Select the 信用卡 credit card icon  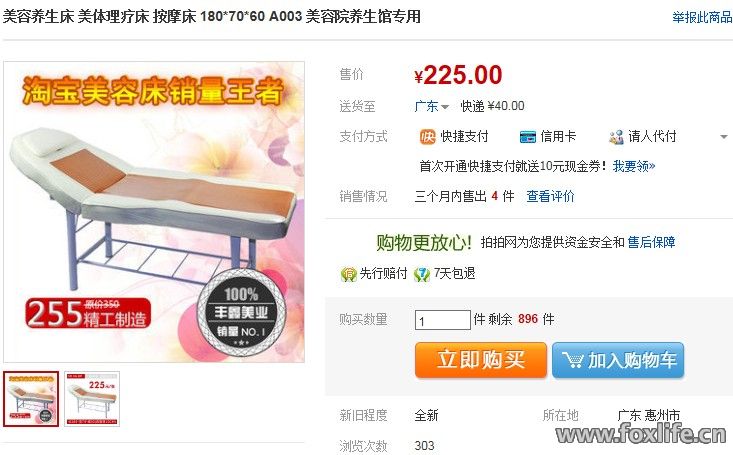[527, 137]
